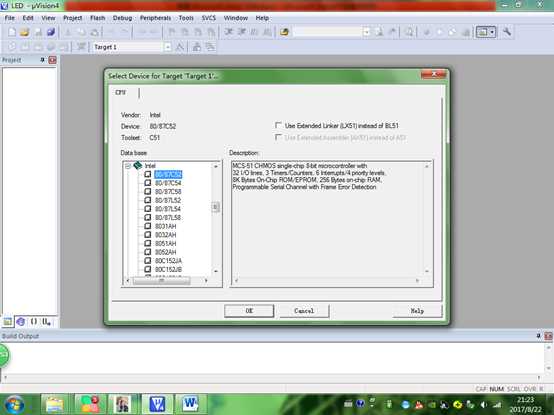This screenshot has height=415, width=554.
Task: Select the CPU tab in the dialog
Action: tap(120, 93)
